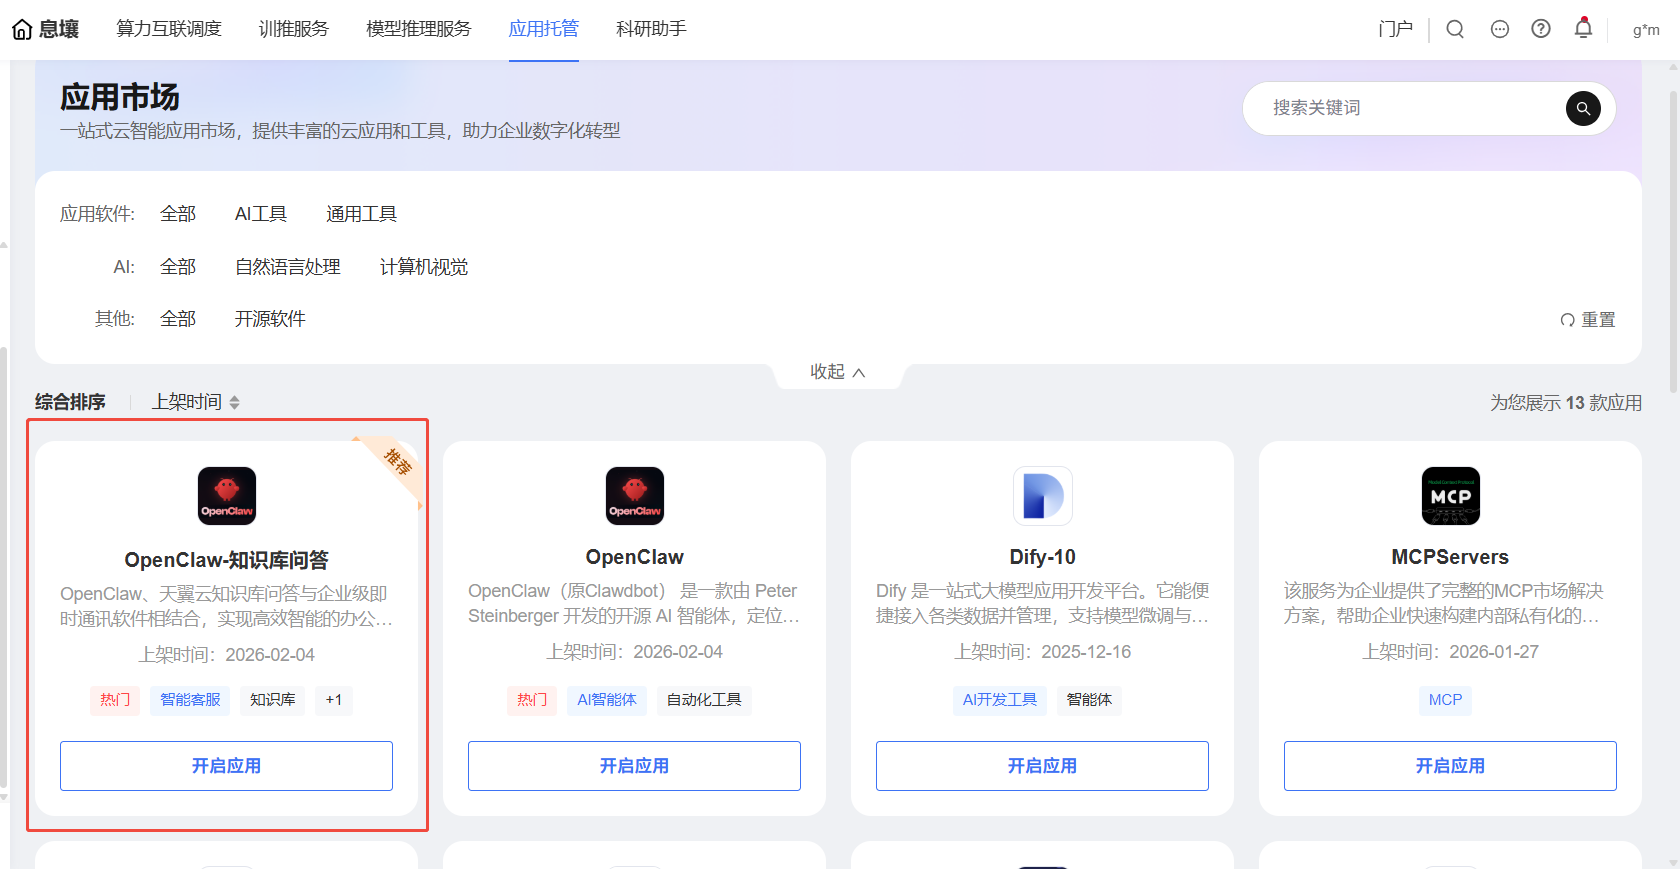Screen dimensions: 1680x869
Task: Select the AI工具 filter
Action: (x=261, y=214)
